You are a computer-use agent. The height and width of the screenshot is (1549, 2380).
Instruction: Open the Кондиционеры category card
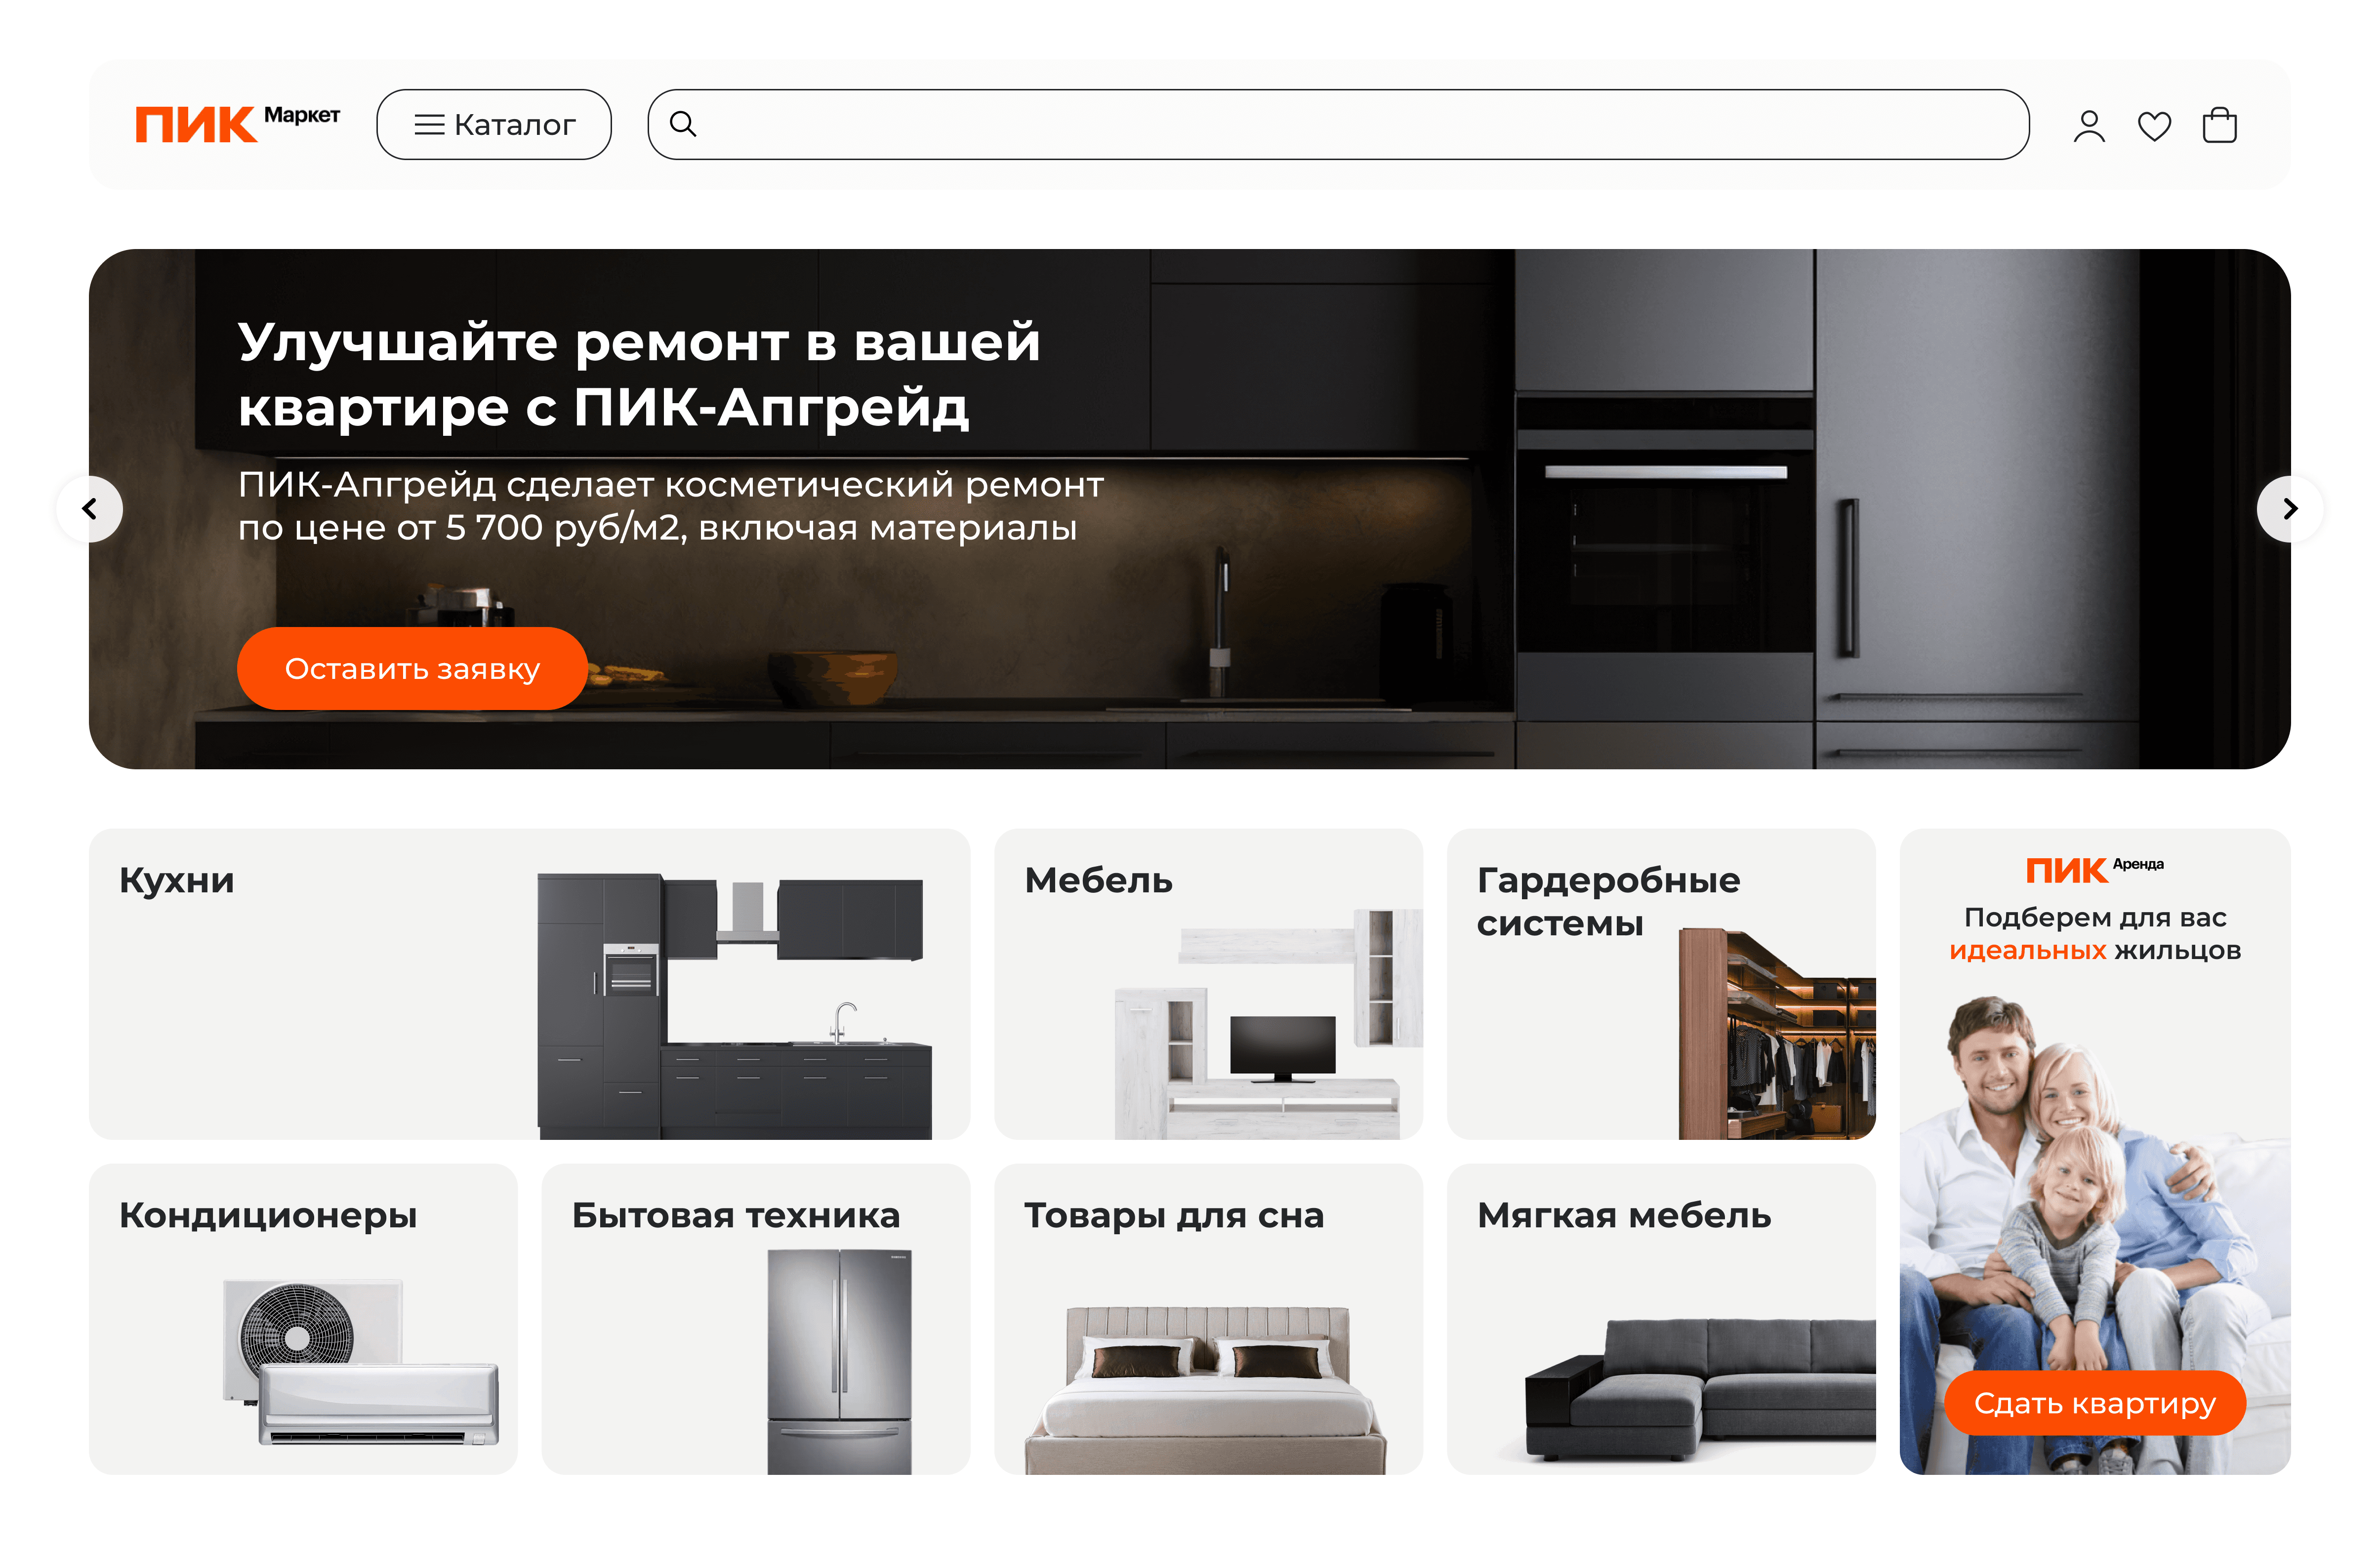303,1318
